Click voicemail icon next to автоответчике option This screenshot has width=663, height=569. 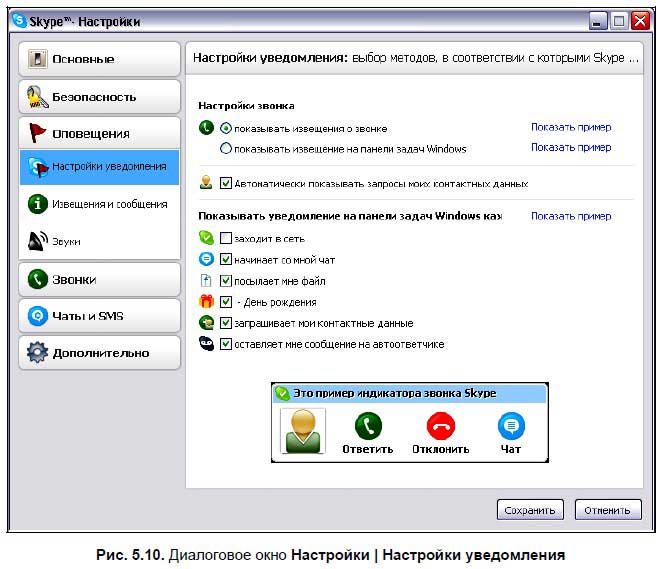(206, 343)
